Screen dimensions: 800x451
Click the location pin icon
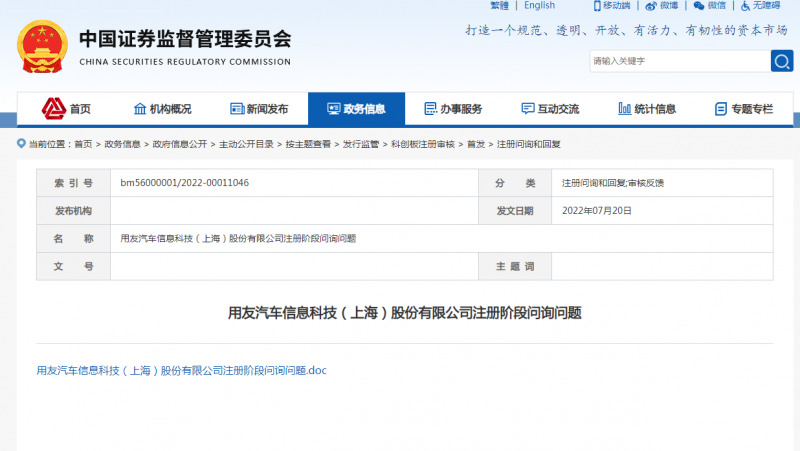(21, 143)
